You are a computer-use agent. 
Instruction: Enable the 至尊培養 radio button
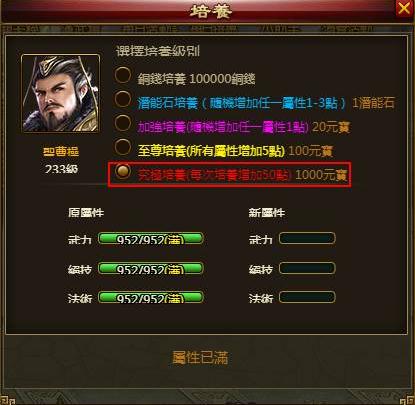123,147
